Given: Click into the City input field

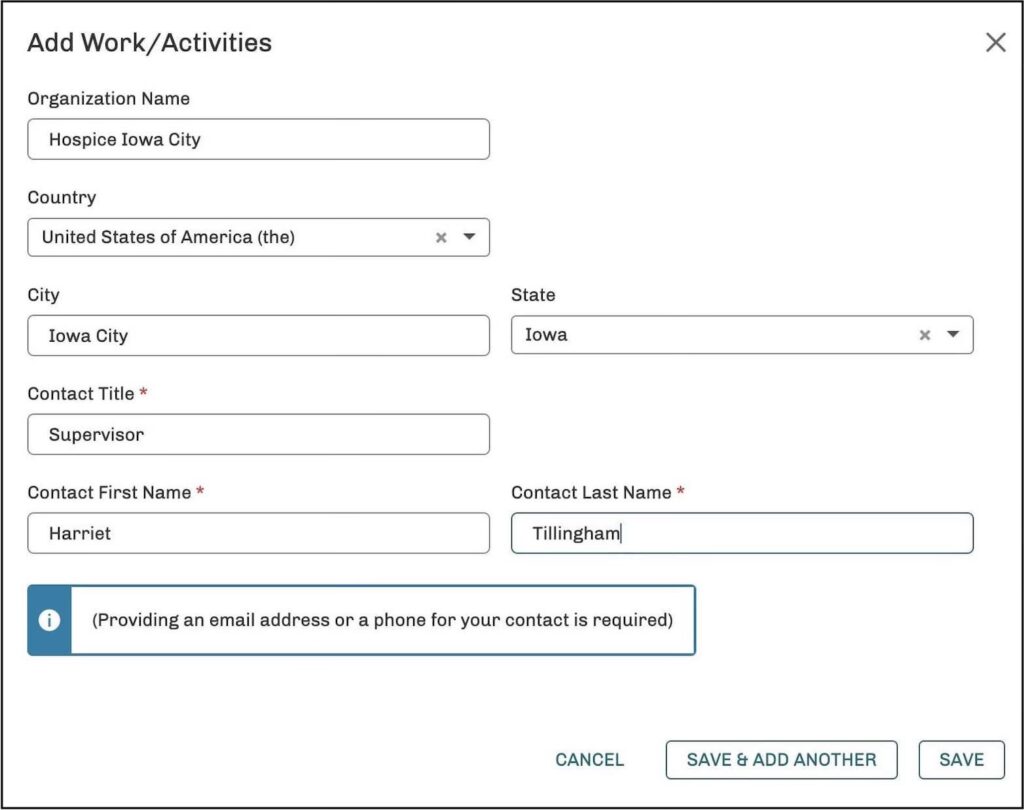Looking at the screenshot, I should [x=258, y=336].
